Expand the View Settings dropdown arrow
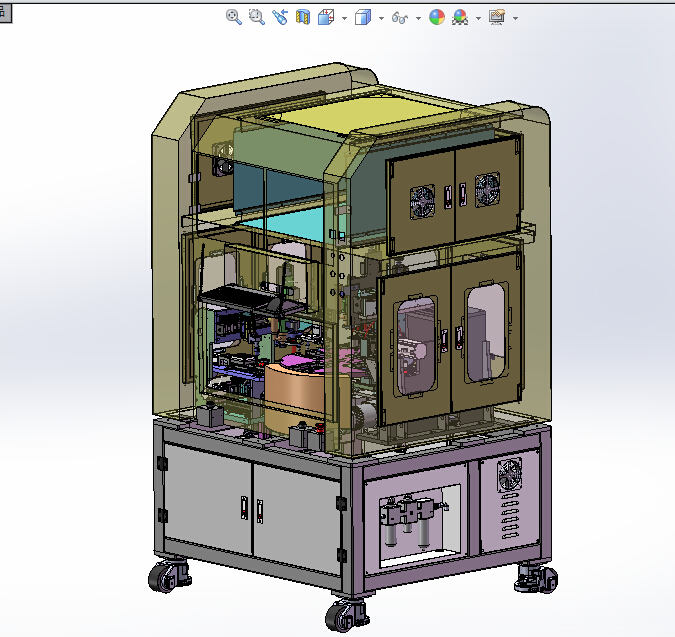Viewport: 675px width, 637px height. click(516, 19)
